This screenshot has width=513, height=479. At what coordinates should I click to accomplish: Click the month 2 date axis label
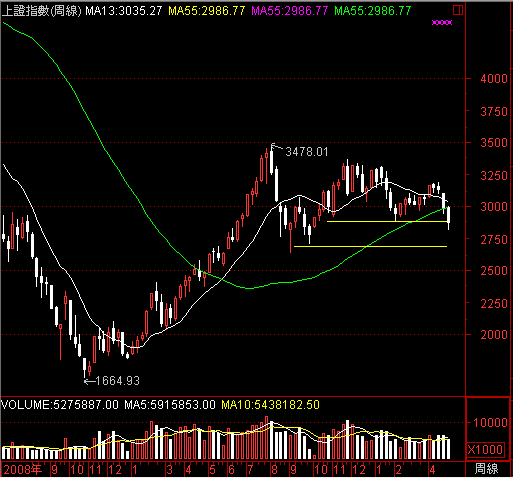tap(398, 470)
